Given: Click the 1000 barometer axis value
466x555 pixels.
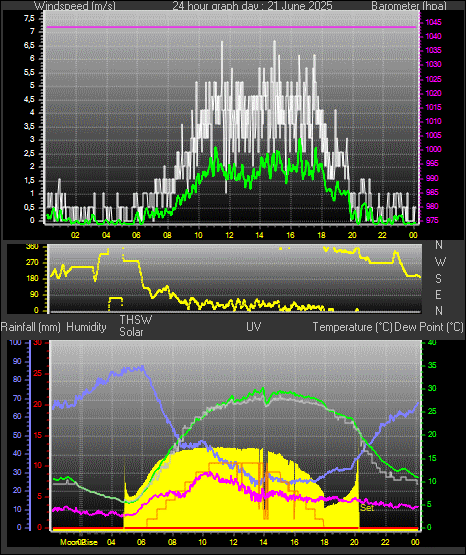Looking at the screenshot, I should 433,149.
